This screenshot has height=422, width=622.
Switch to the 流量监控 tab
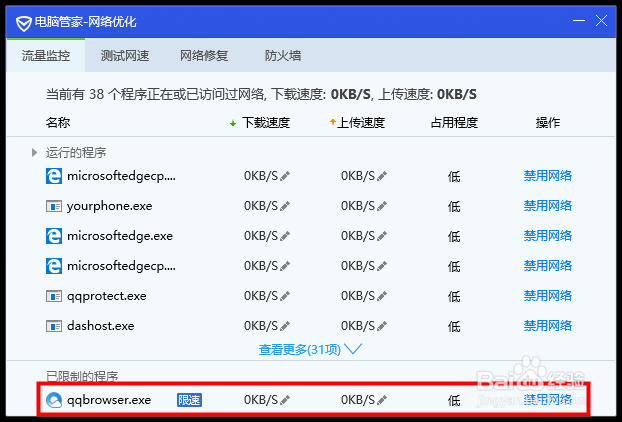point(46,56)
